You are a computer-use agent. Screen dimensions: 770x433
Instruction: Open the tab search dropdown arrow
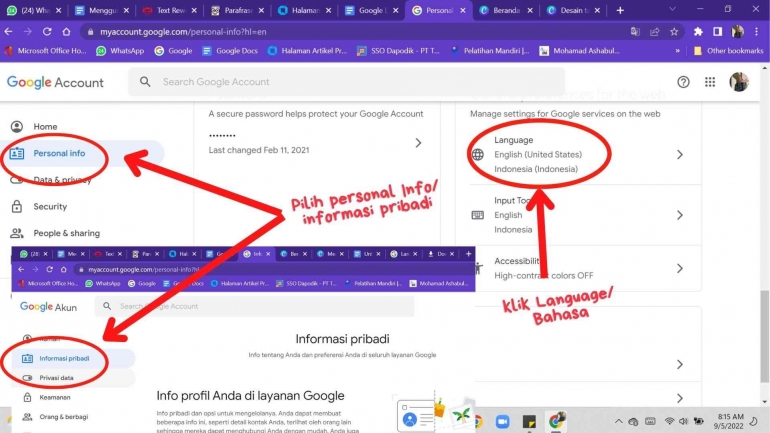click(672, 9)
